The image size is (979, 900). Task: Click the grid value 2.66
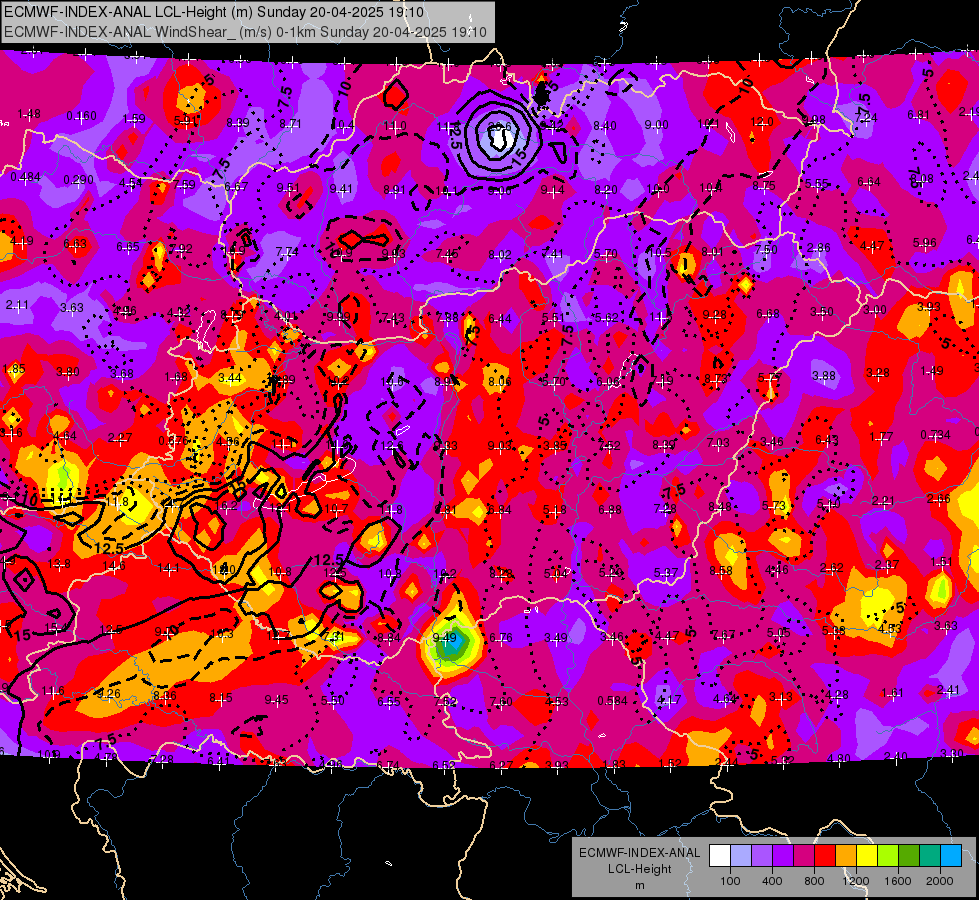(x=938, y=498)
